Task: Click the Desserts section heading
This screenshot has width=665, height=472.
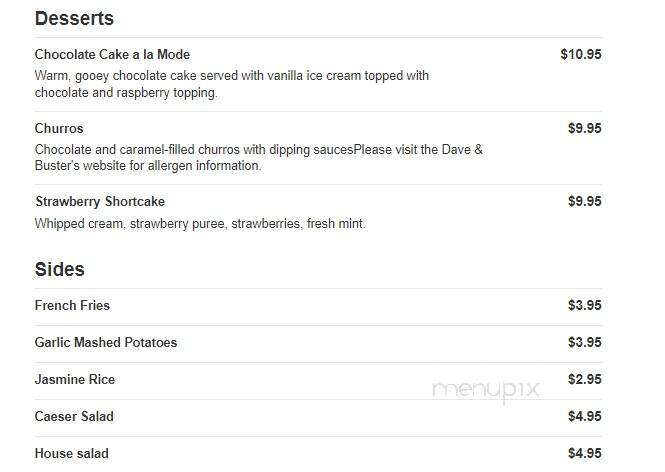Action: coord(74,19)
